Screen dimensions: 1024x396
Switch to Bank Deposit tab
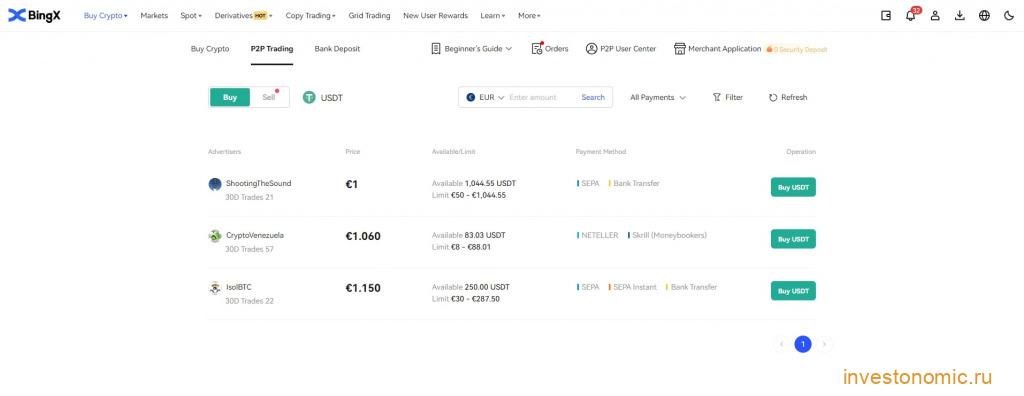pyautogui.click(x=337, y=49)
